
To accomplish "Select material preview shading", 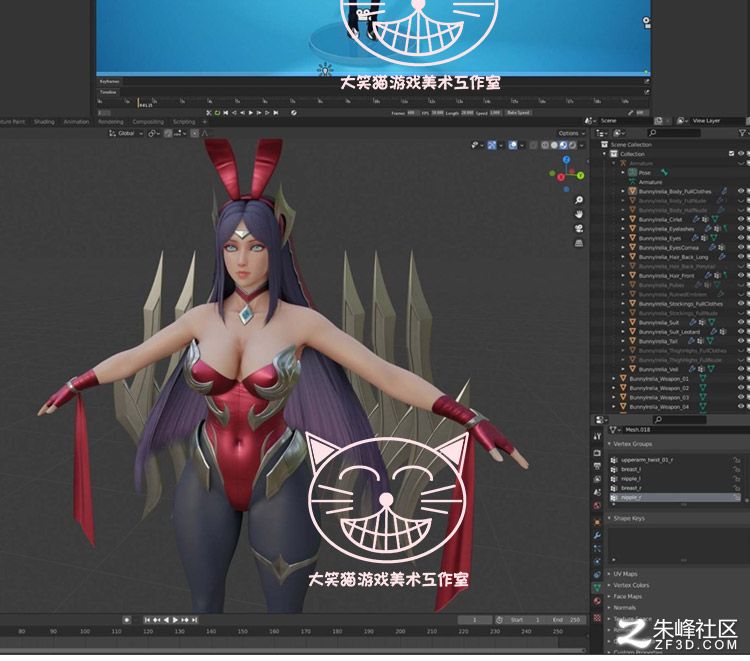I will [x=563, y=145].
